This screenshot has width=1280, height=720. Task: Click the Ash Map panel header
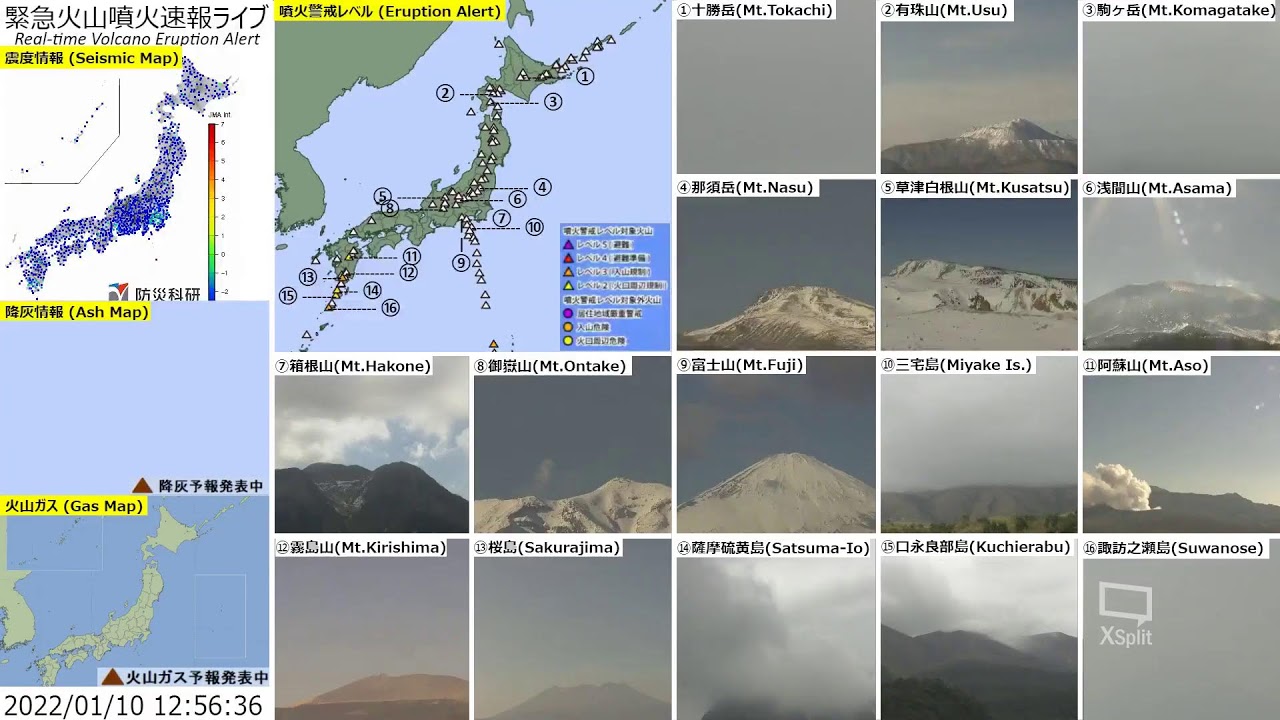(76, 312)
